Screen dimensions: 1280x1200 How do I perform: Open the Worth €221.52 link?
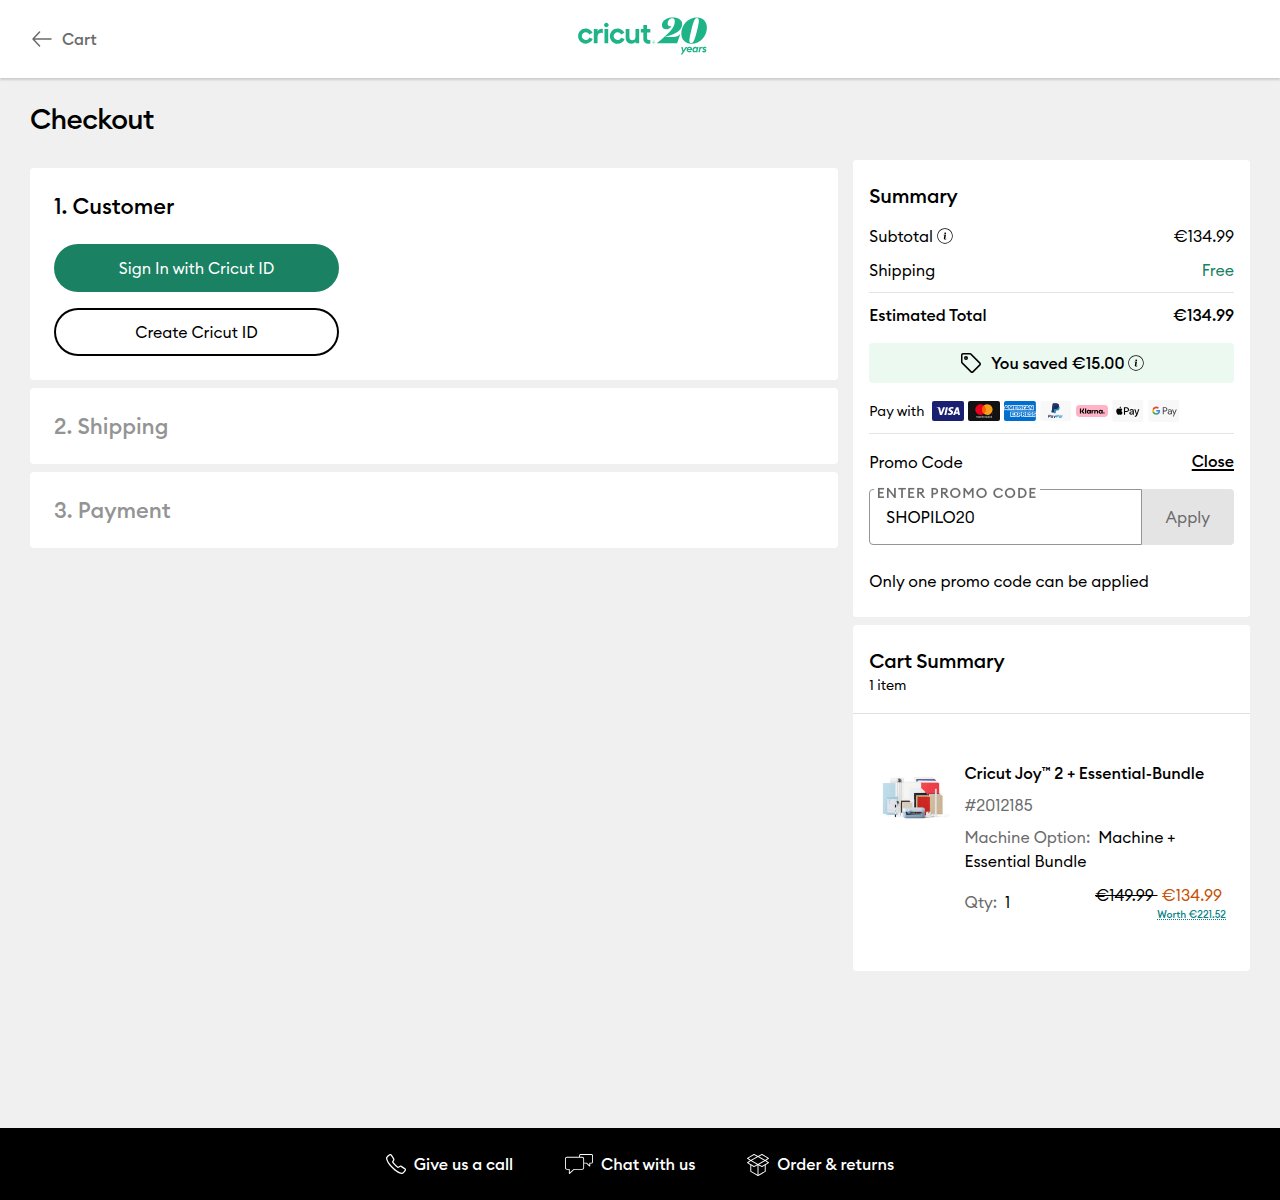(1191, 914)
